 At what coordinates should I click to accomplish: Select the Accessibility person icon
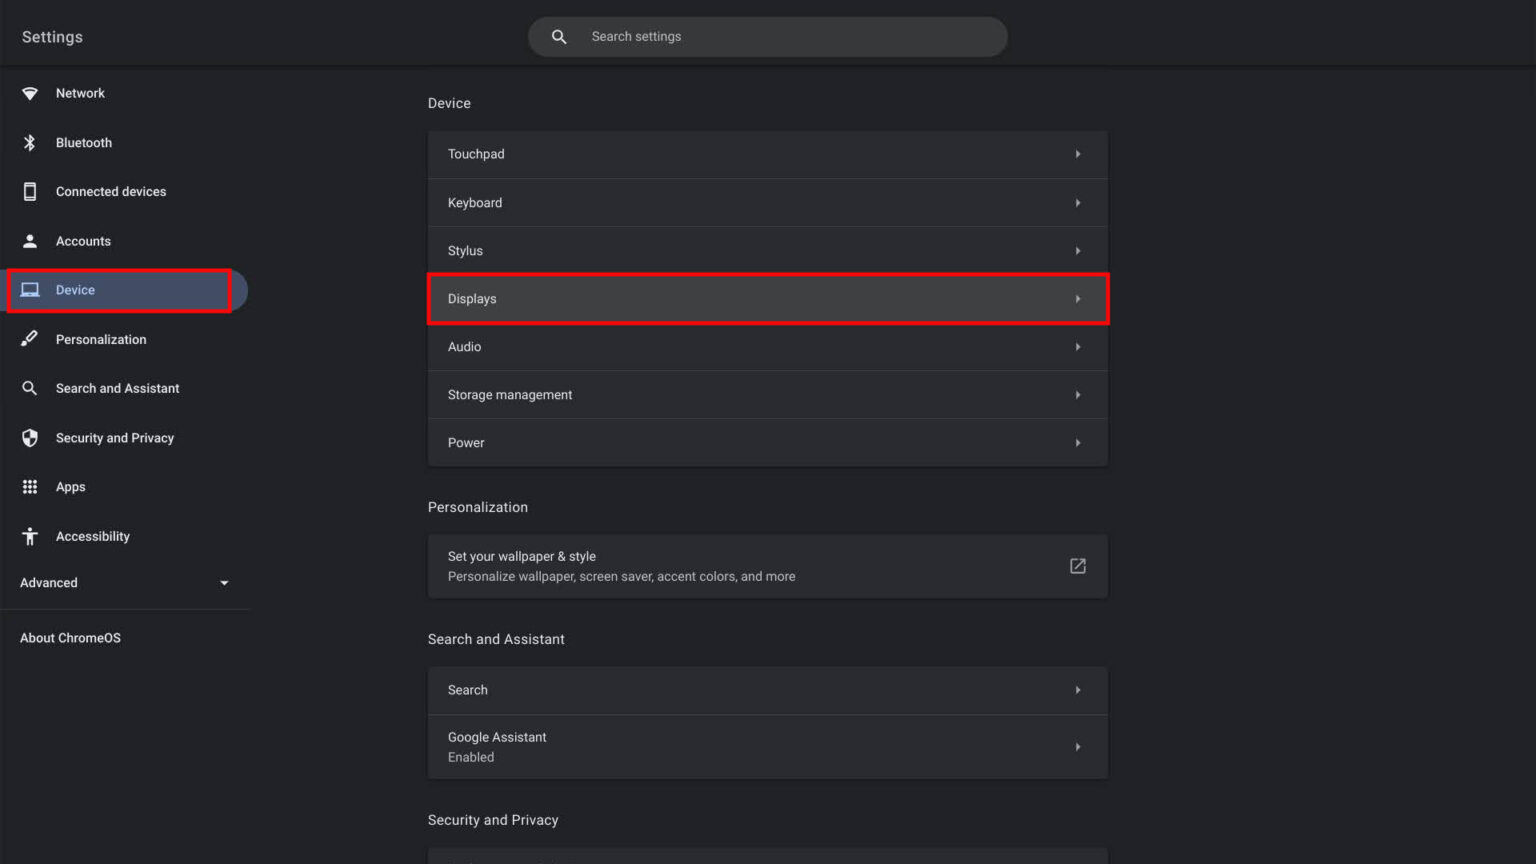[x=30, y=536]
